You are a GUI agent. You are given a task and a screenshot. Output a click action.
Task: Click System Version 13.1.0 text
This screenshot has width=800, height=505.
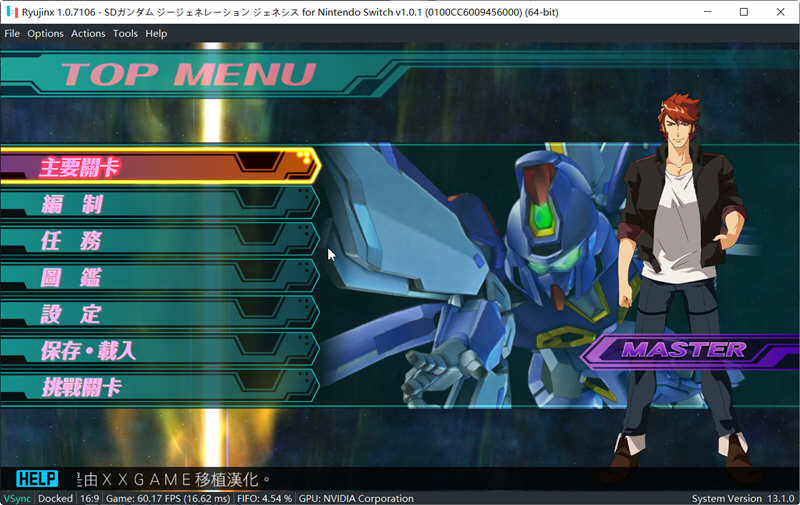click(x=743, y=498)
